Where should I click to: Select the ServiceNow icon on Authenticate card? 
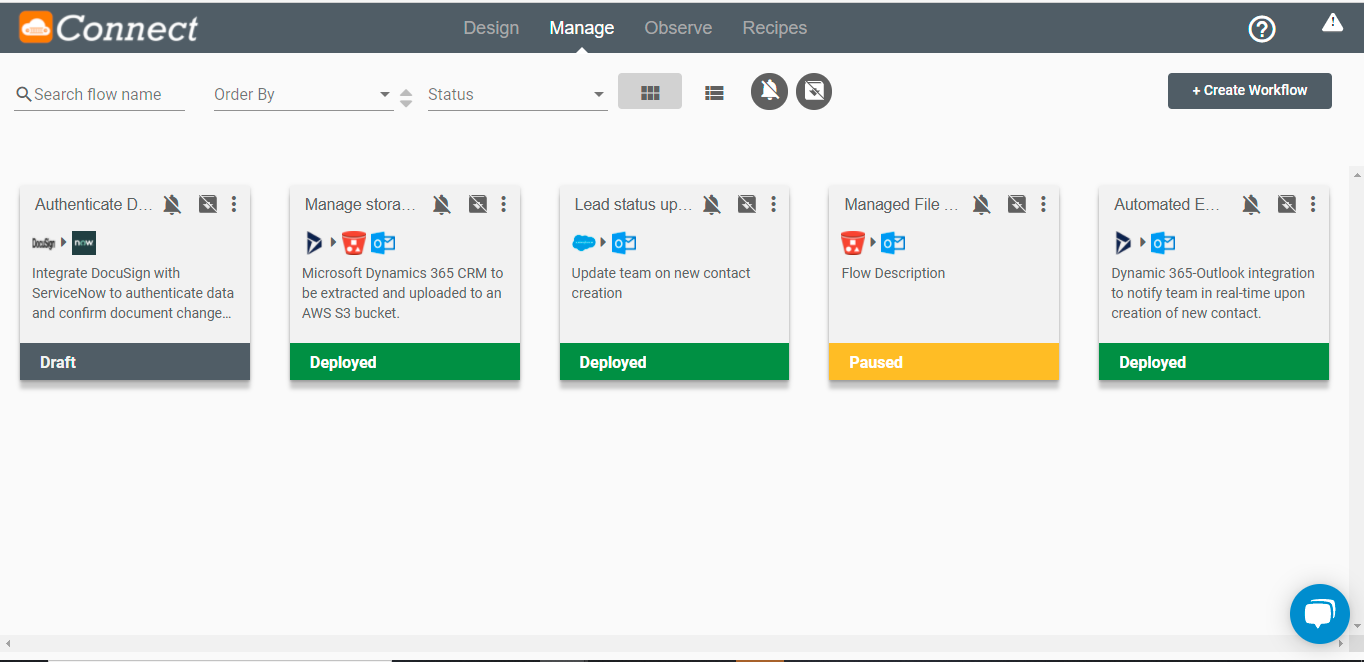click(83, 242)
